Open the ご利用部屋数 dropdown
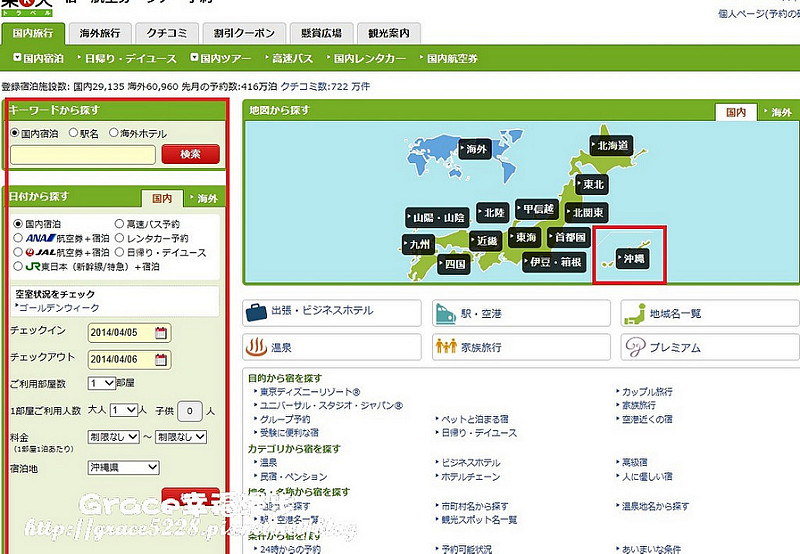This screenshot has width=800, height=554. point(102,383)
